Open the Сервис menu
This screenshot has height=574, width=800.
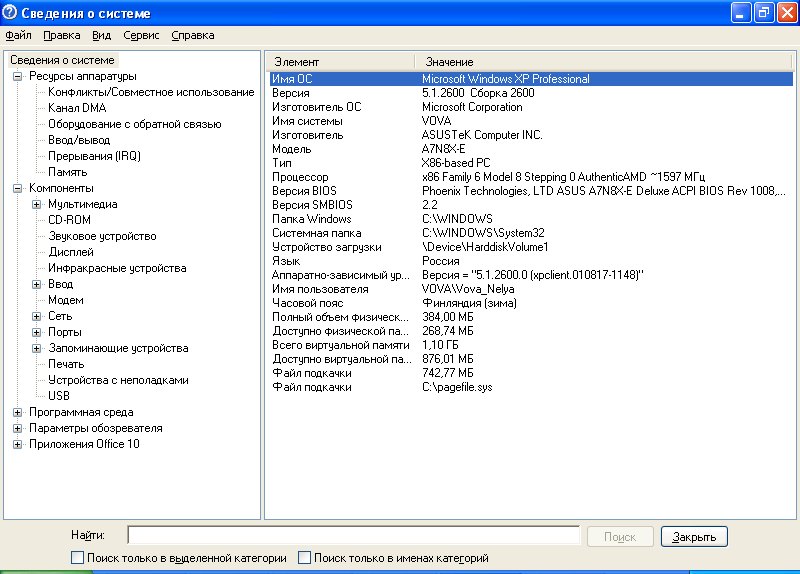click(141, 36)
